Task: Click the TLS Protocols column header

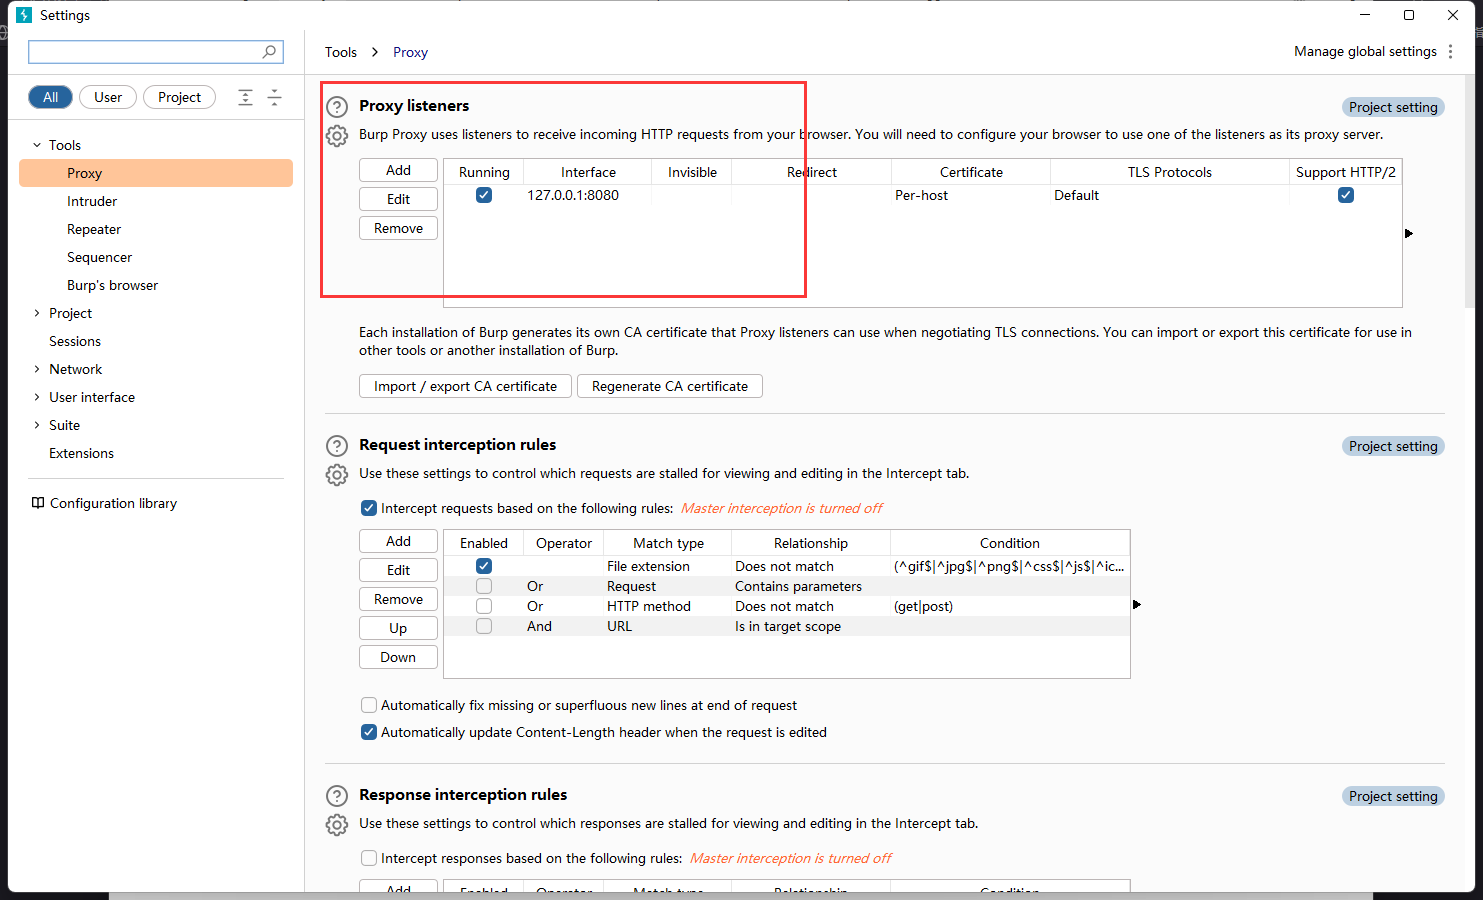Action: tap(1170, 172)
